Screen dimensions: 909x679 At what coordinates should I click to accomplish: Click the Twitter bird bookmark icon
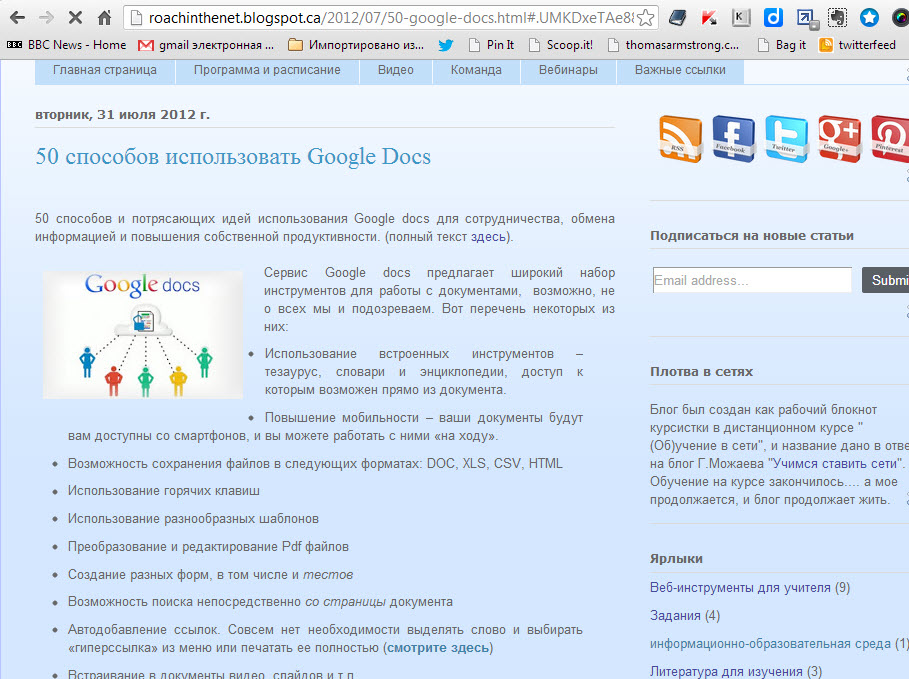click(x=446, y=45)
